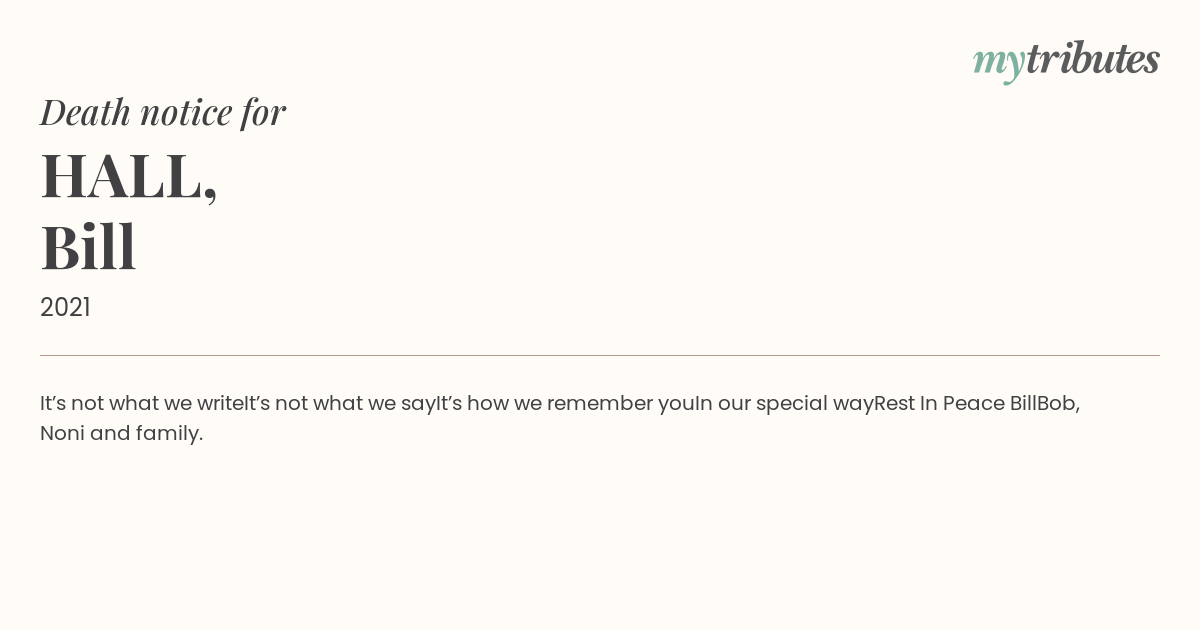Image resolution: width=1200 pixels, height=630 pixels.
Task: Click the phrase "Rest In Peace Bill"
Action: (955, 403)
